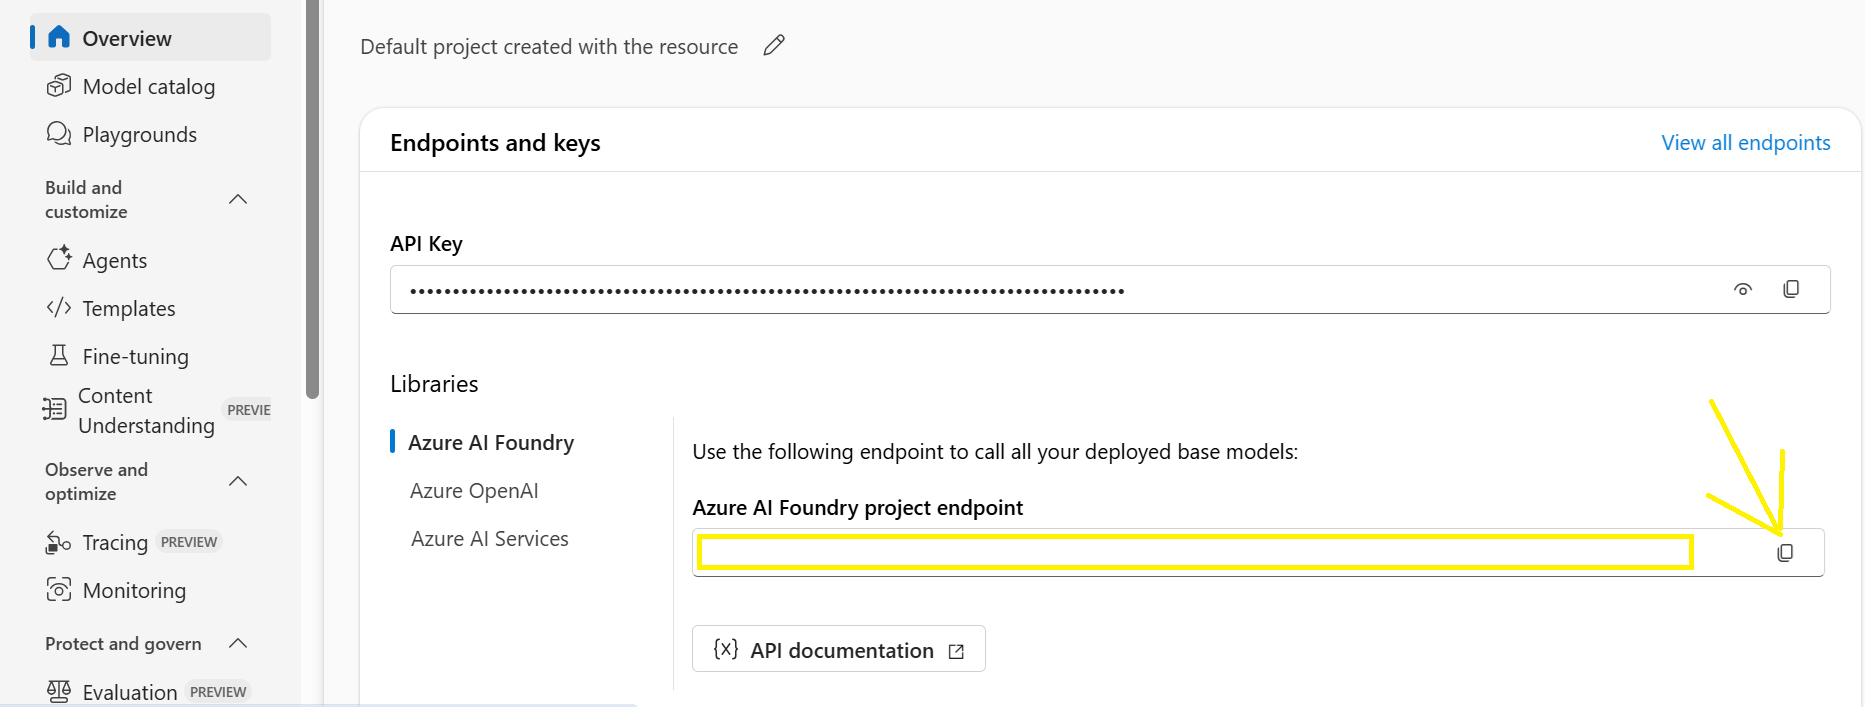Image resolution: width=1865 pixels, height=707 pixels.
Task: Open the API documentation button
Action: point(839,649)
